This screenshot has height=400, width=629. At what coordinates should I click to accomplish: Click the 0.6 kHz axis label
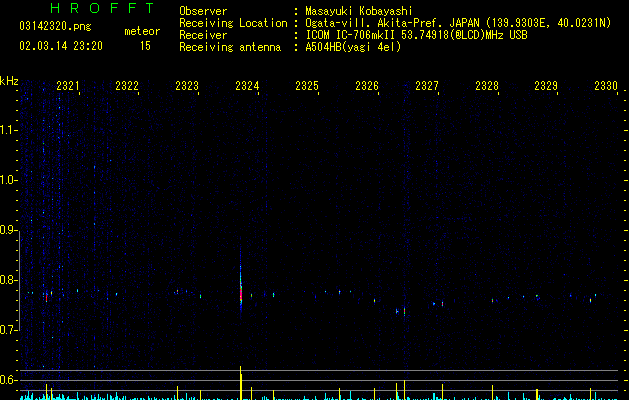9,380
